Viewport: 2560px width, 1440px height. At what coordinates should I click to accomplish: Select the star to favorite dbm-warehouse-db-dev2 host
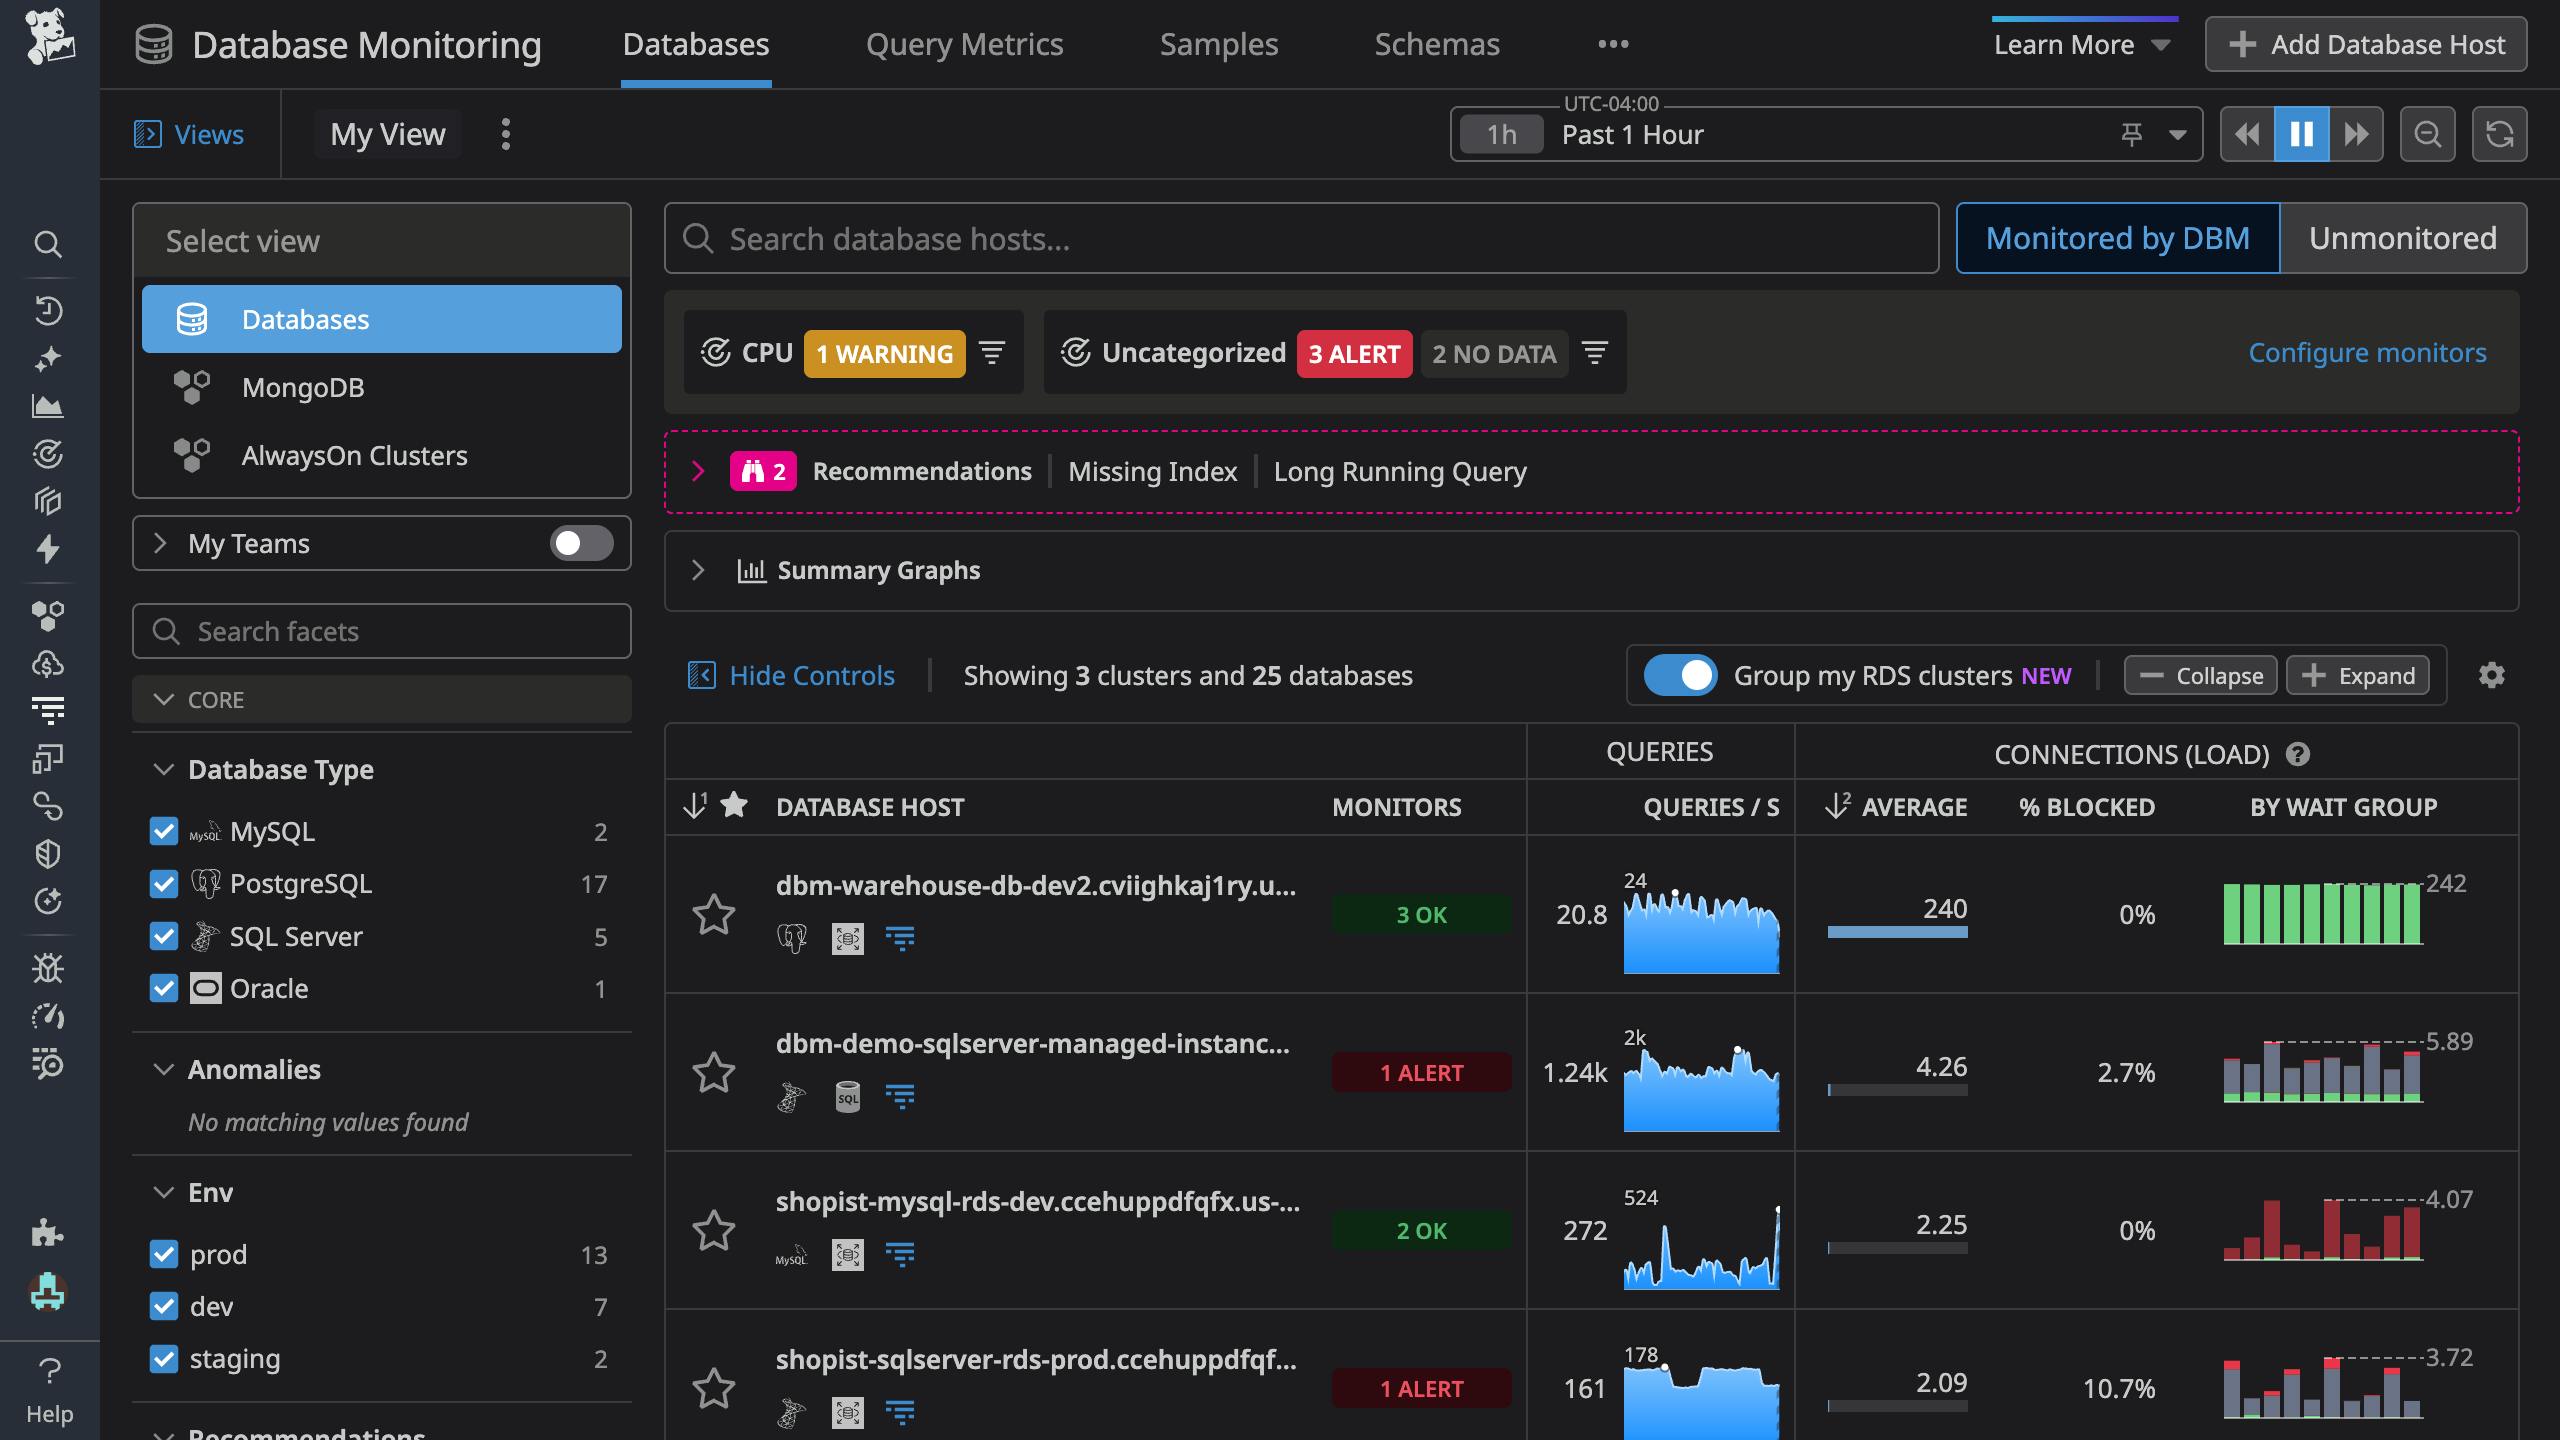point(714,914)
